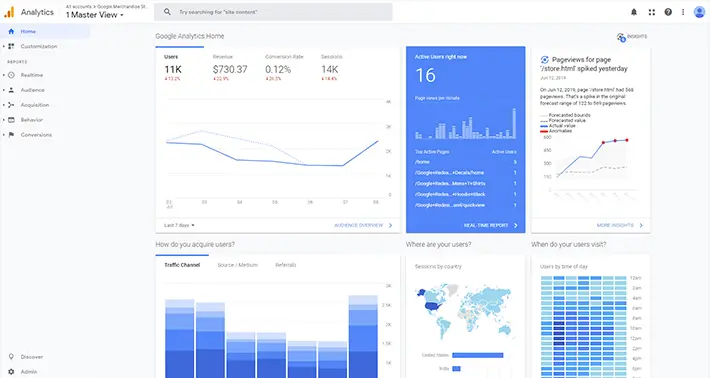This screenshot has width=710, height=378.
Task: Open the Last 7 days date dropdown
Action: pos(179,225)
